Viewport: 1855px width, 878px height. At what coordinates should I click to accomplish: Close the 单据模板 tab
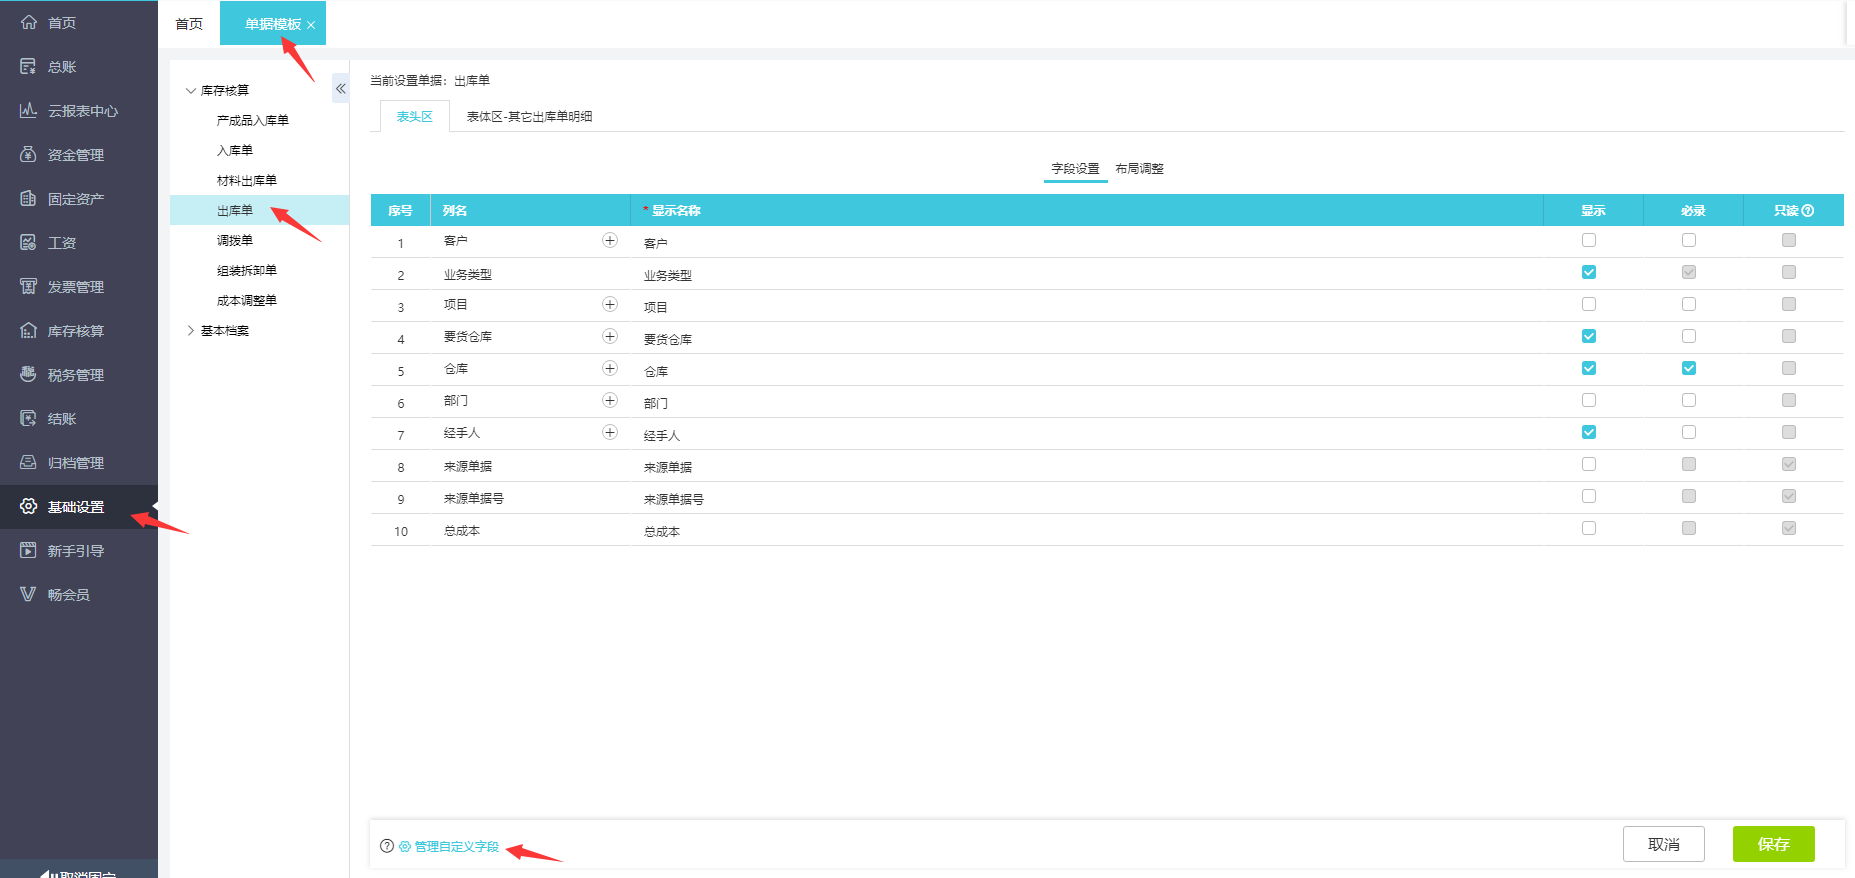coord(311,25)
